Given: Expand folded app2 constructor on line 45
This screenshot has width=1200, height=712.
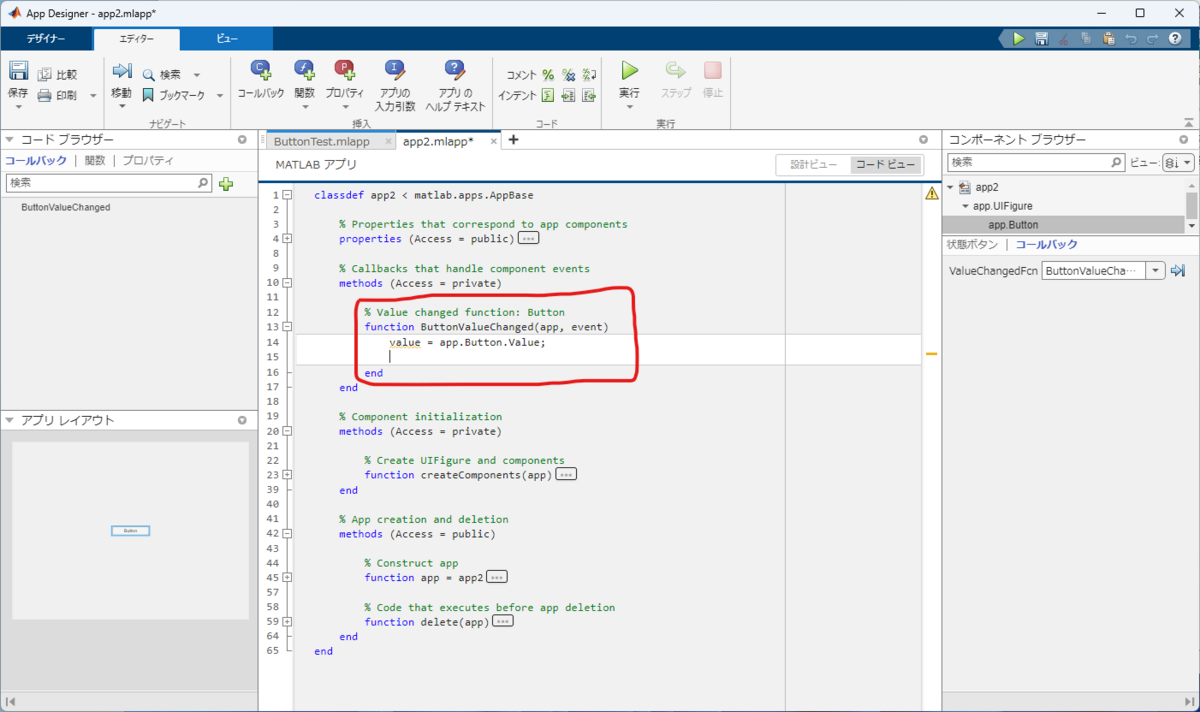Looking at the screenshot, I should point(287,577).
